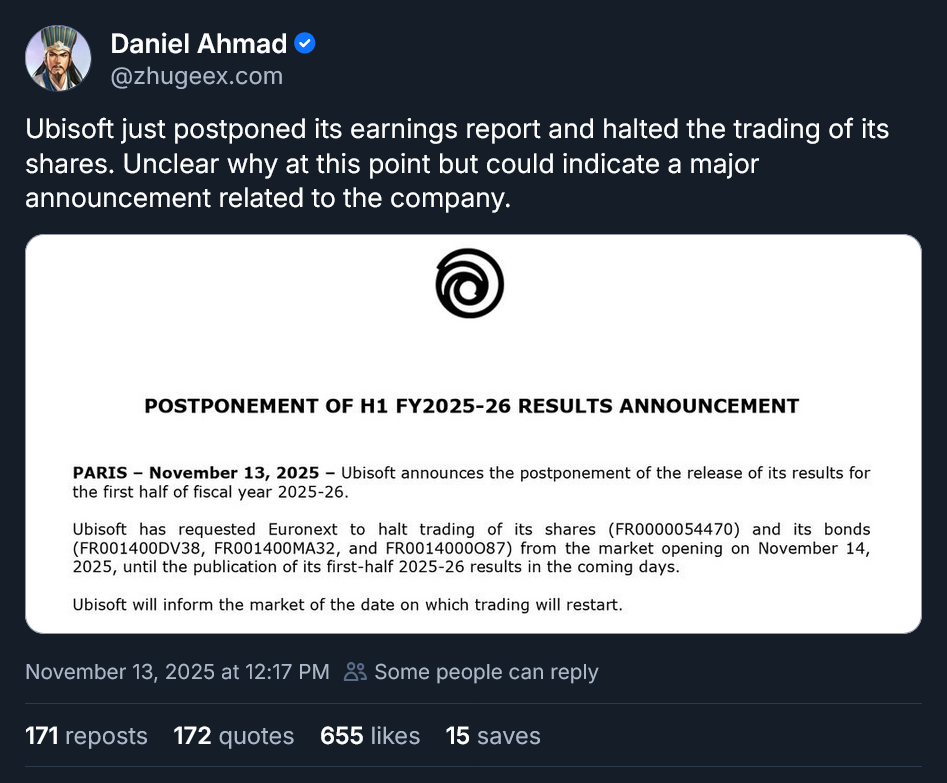Click the 655 likes count
This screenshot has height=783, width=947.
[370, 735]
